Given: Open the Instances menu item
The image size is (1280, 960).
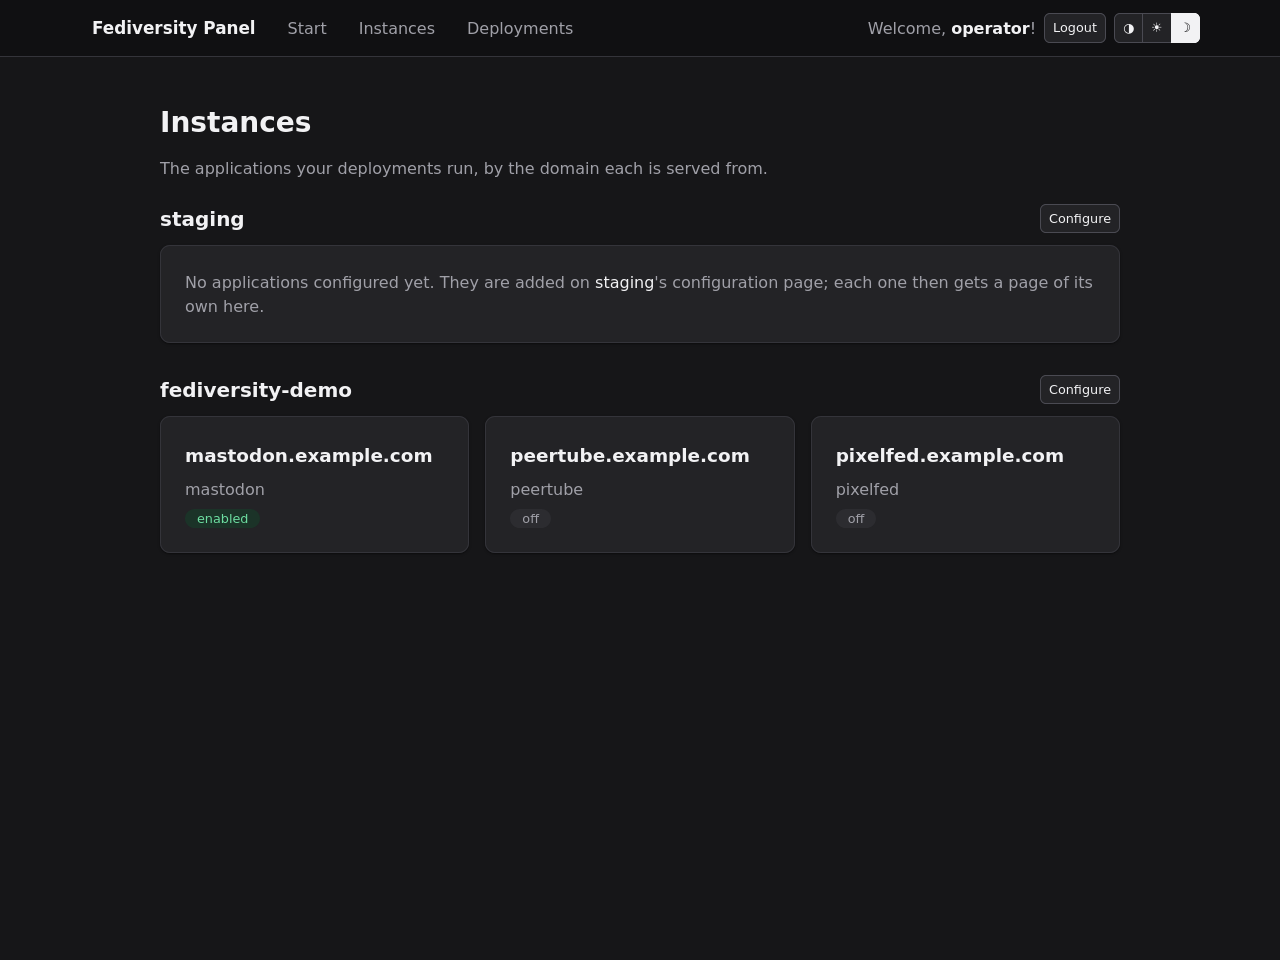Looking at the screenshot, I should 397,28.
